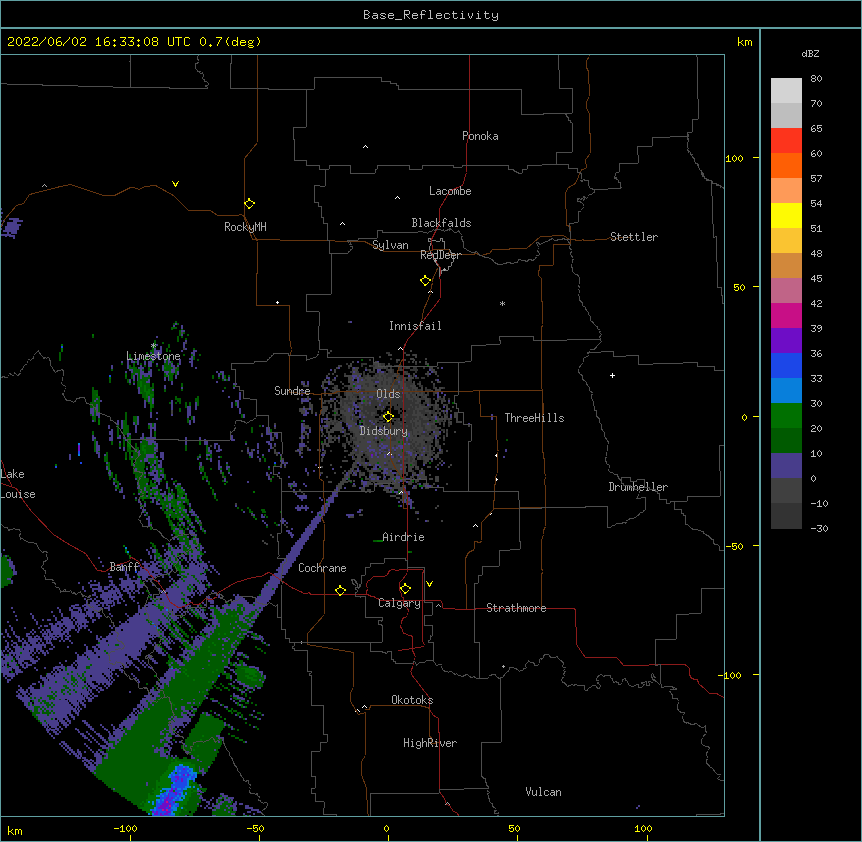Click the Limestone label

(153, 356)
